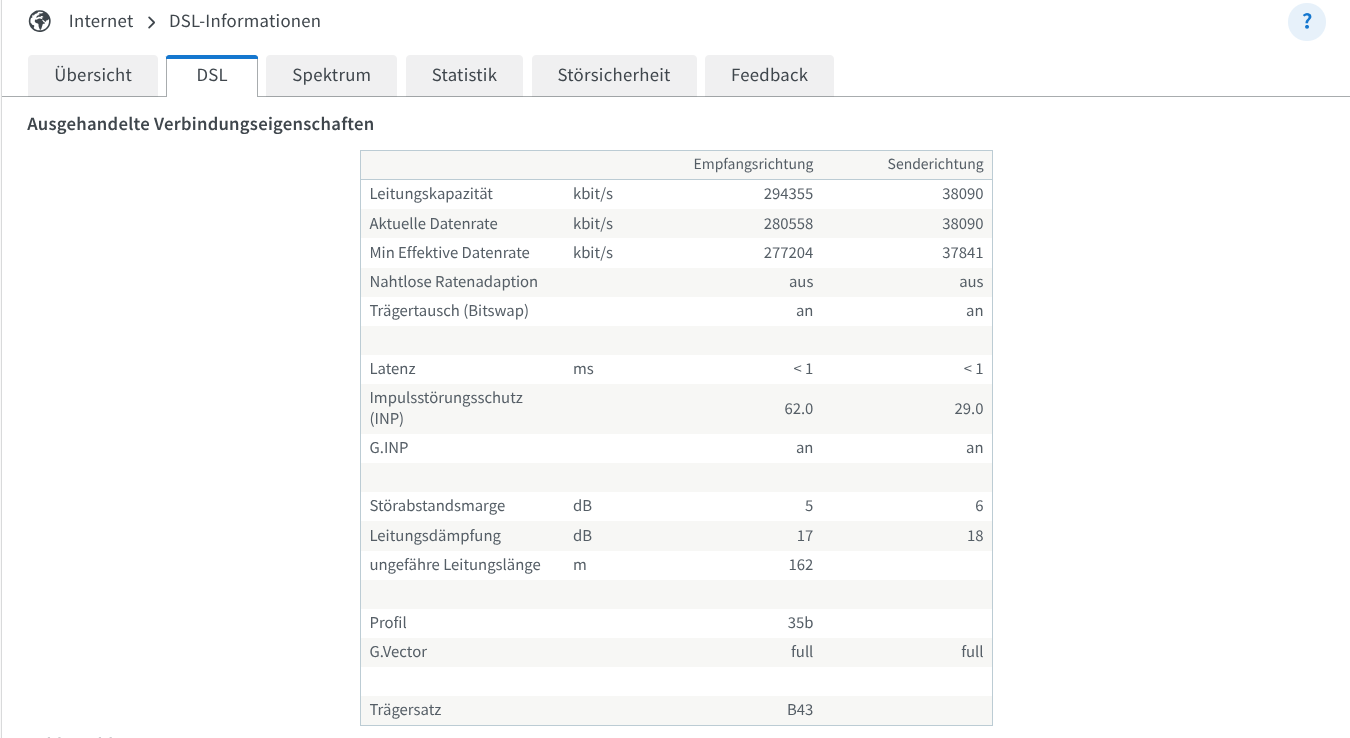This screenshot has width=1350, height=738.
Task: Click the DSL-Informationen breadcrumb text
Action: click(x=244, y=21)
